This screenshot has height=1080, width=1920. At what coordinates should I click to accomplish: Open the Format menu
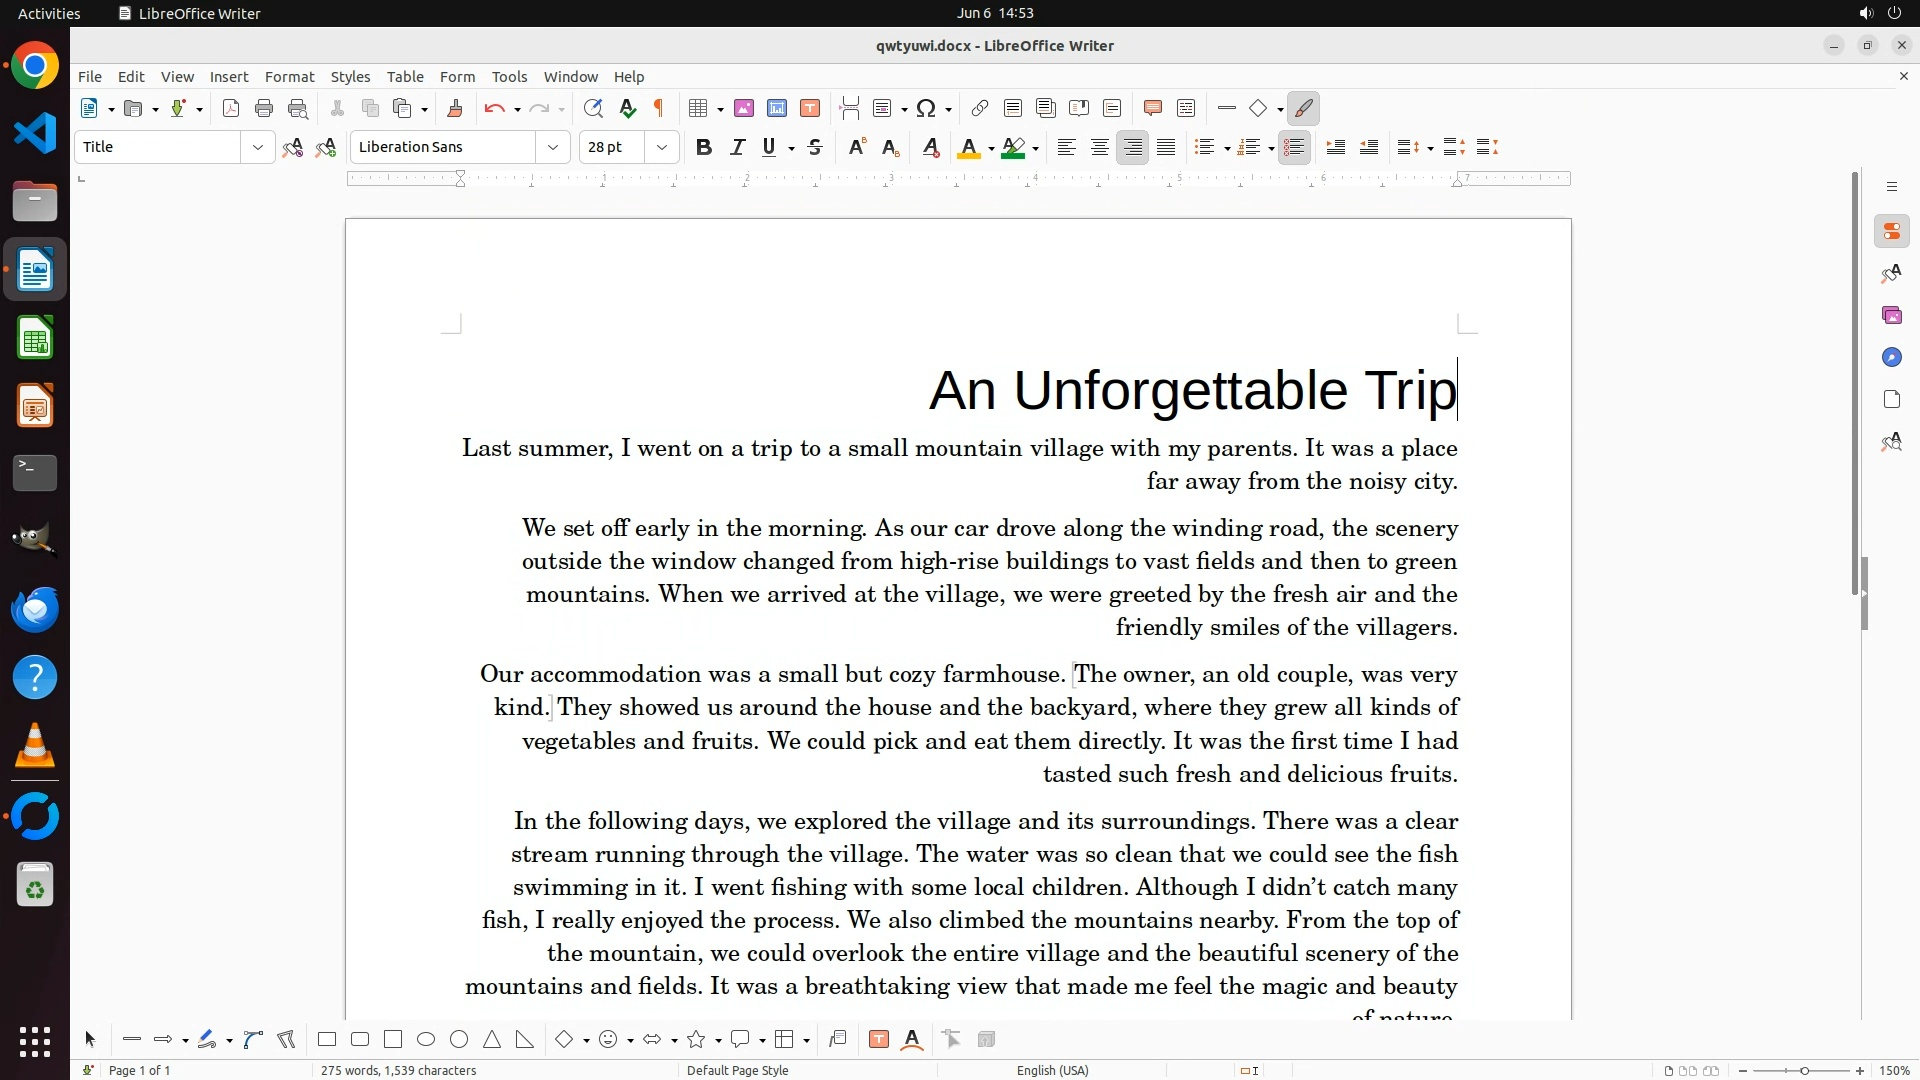pos(289,77)
